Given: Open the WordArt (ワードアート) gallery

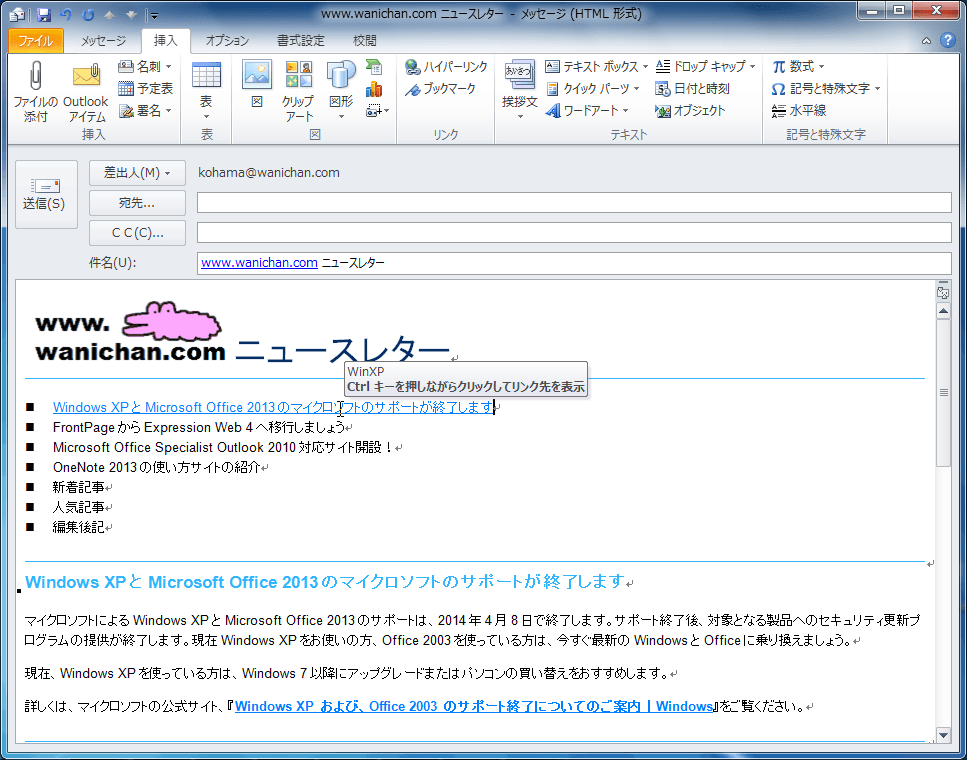Looking at the screenshot, I should click(x=587, y=111).
